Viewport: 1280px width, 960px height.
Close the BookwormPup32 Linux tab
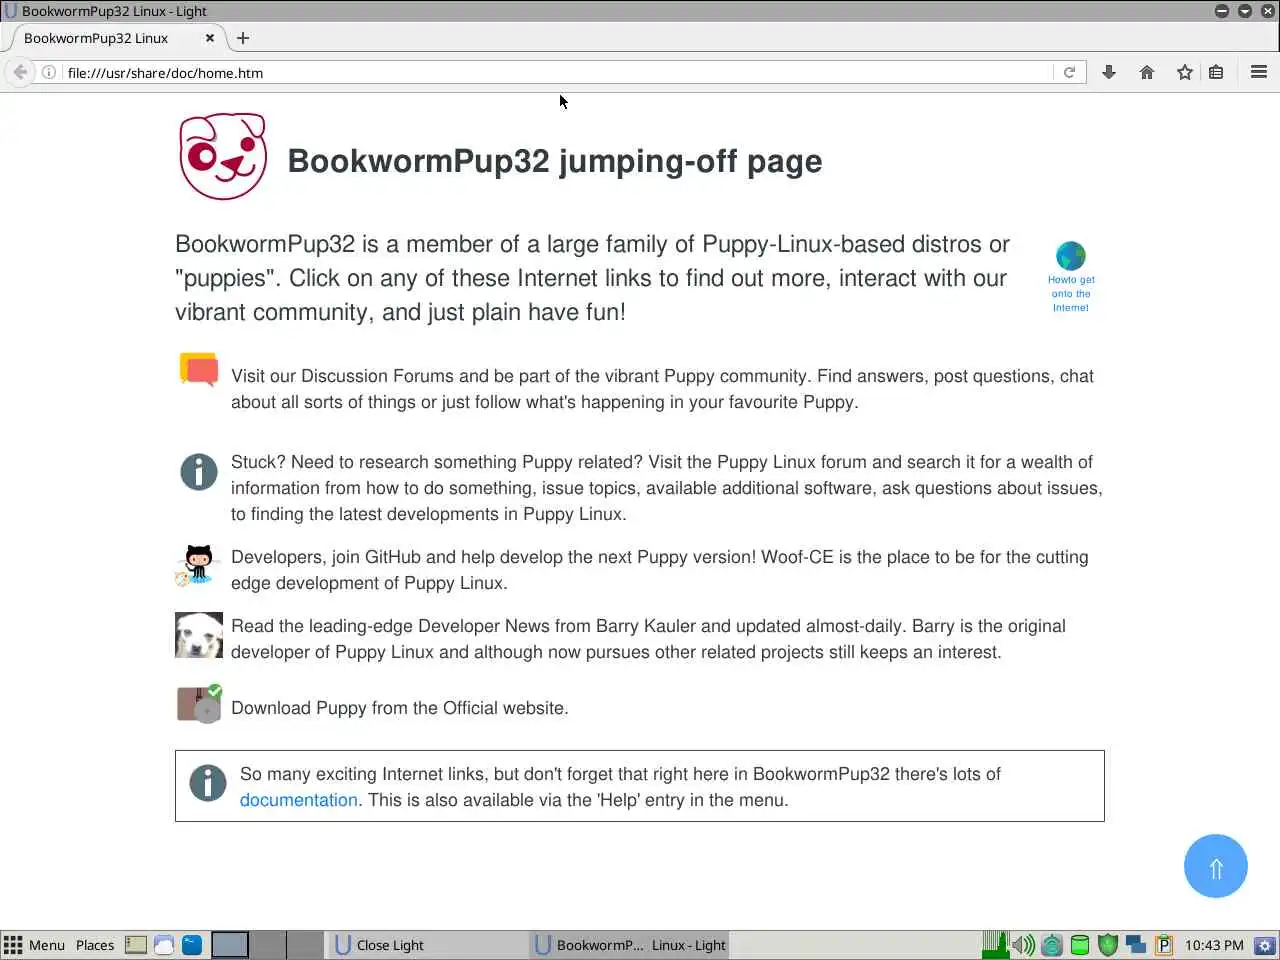pyautogui.click(x=210, y=38)
